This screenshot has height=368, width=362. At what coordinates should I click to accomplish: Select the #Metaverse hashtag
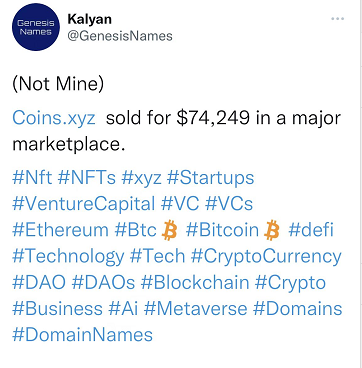coord(196,309)
